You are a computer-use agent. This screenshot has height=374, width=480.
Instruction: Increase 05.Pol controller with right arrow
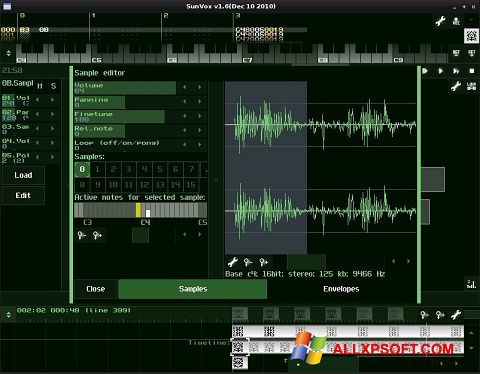click(52, 157)
